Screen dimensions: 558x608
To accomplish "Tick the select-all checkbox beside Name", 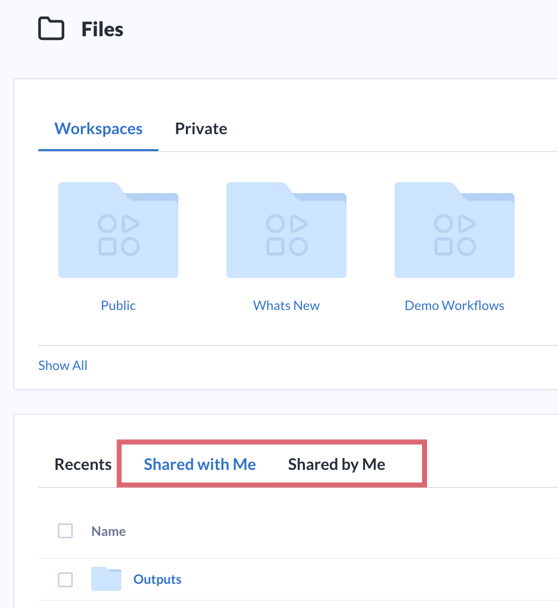I will [x=65, y=531].
